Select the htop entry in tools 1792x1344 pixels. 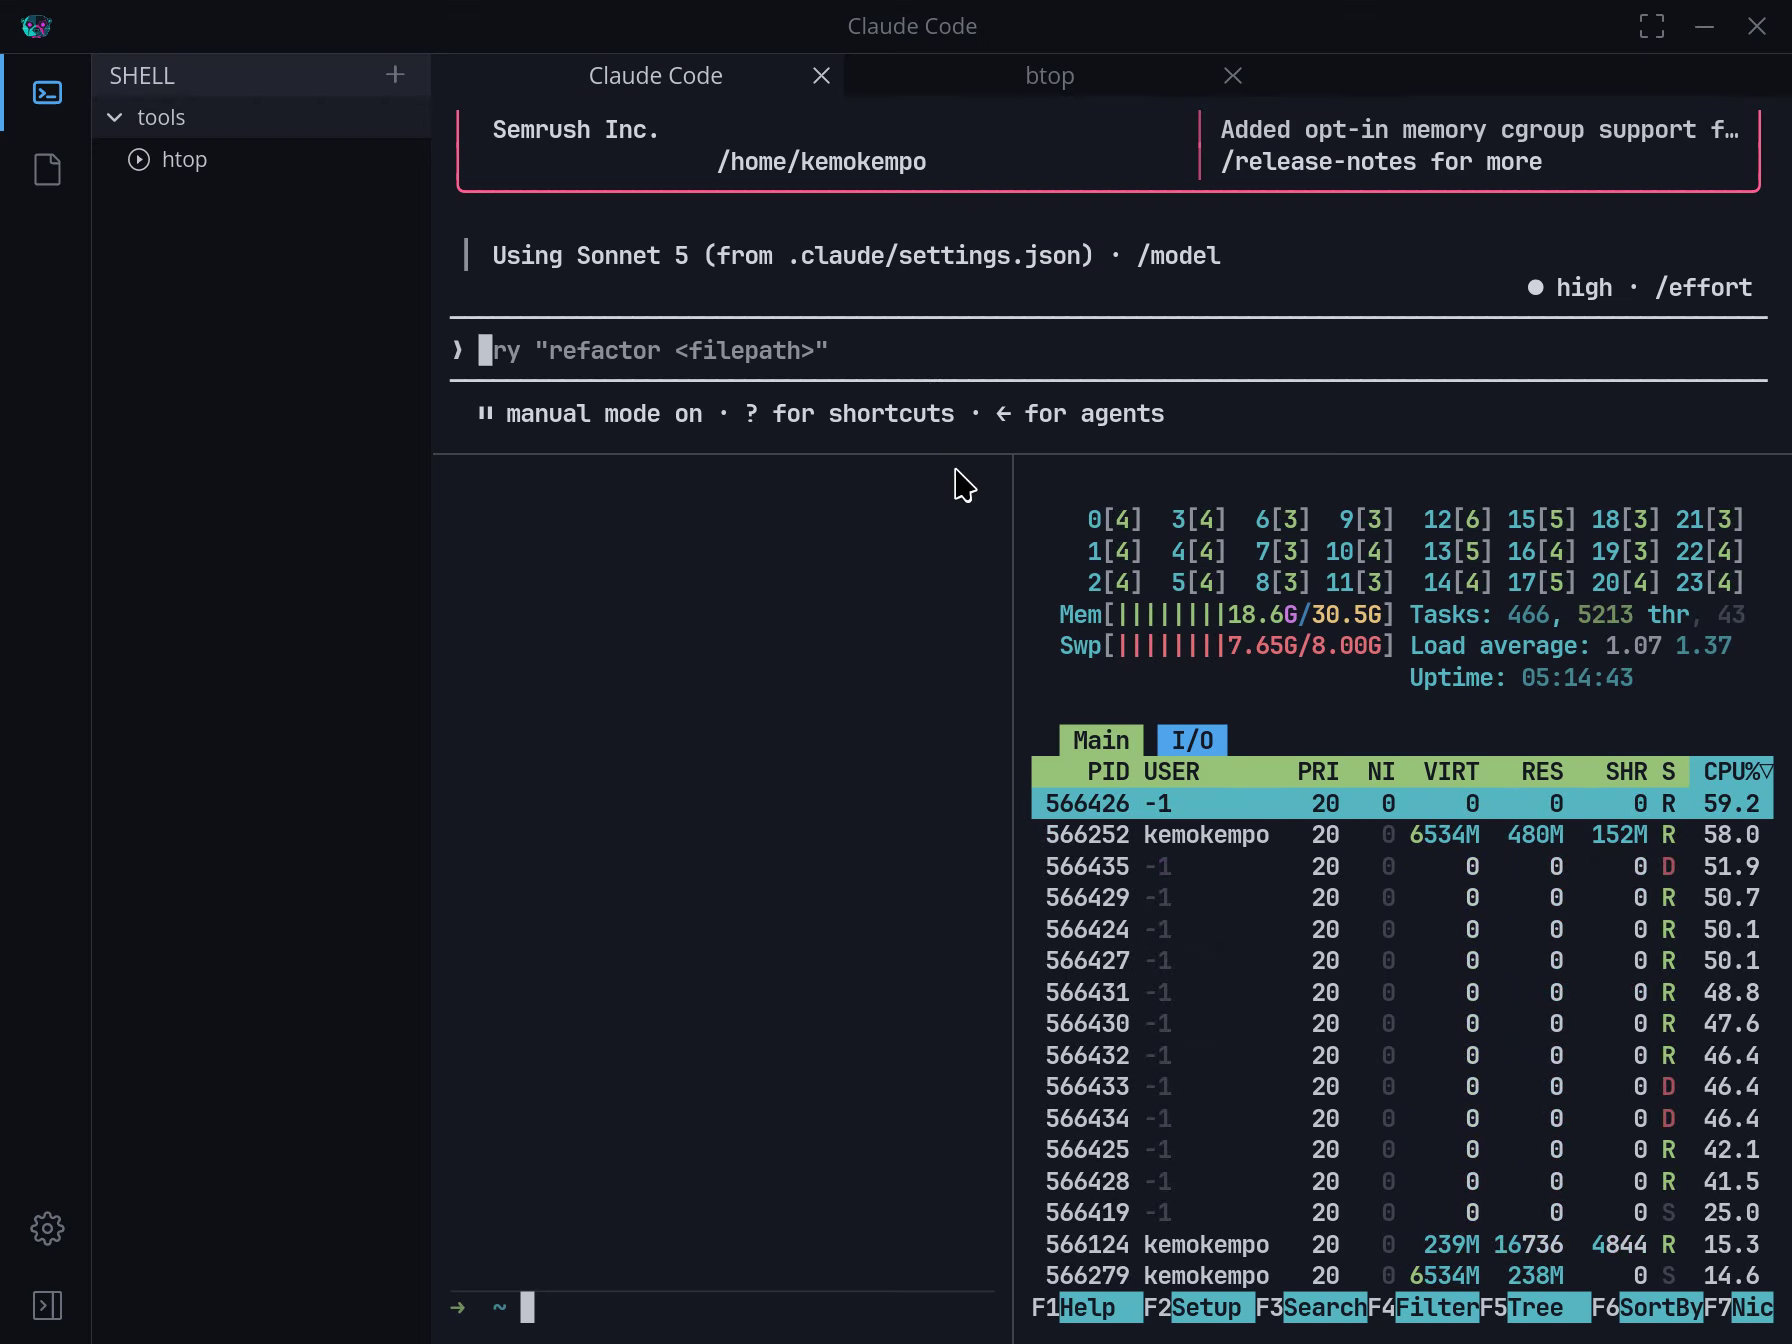pyautogui.click(x=184, y=159)
